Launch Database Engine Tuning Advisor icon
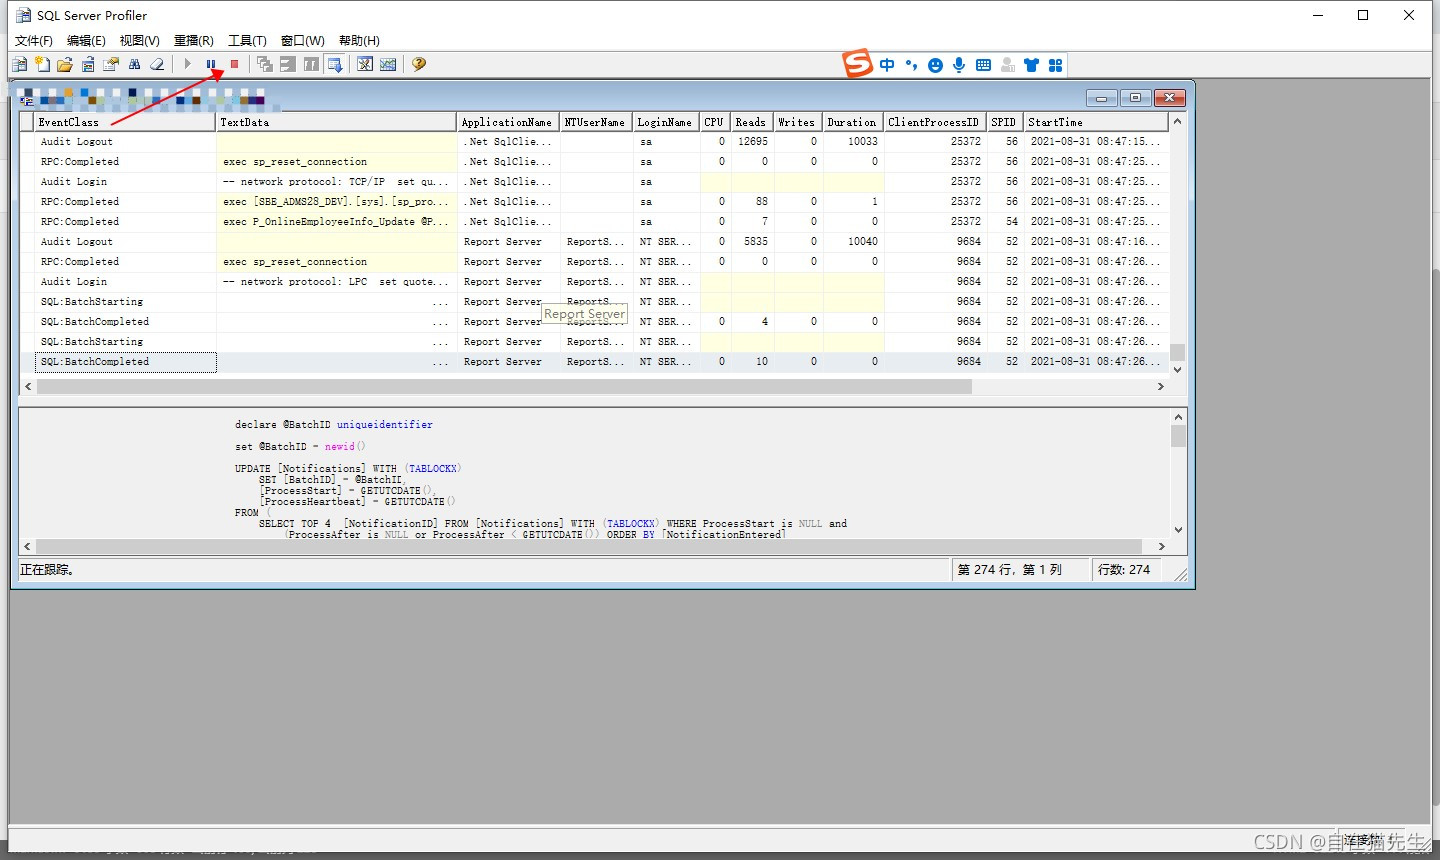This screenshot has width=1440, height=860. click(365, 64)
